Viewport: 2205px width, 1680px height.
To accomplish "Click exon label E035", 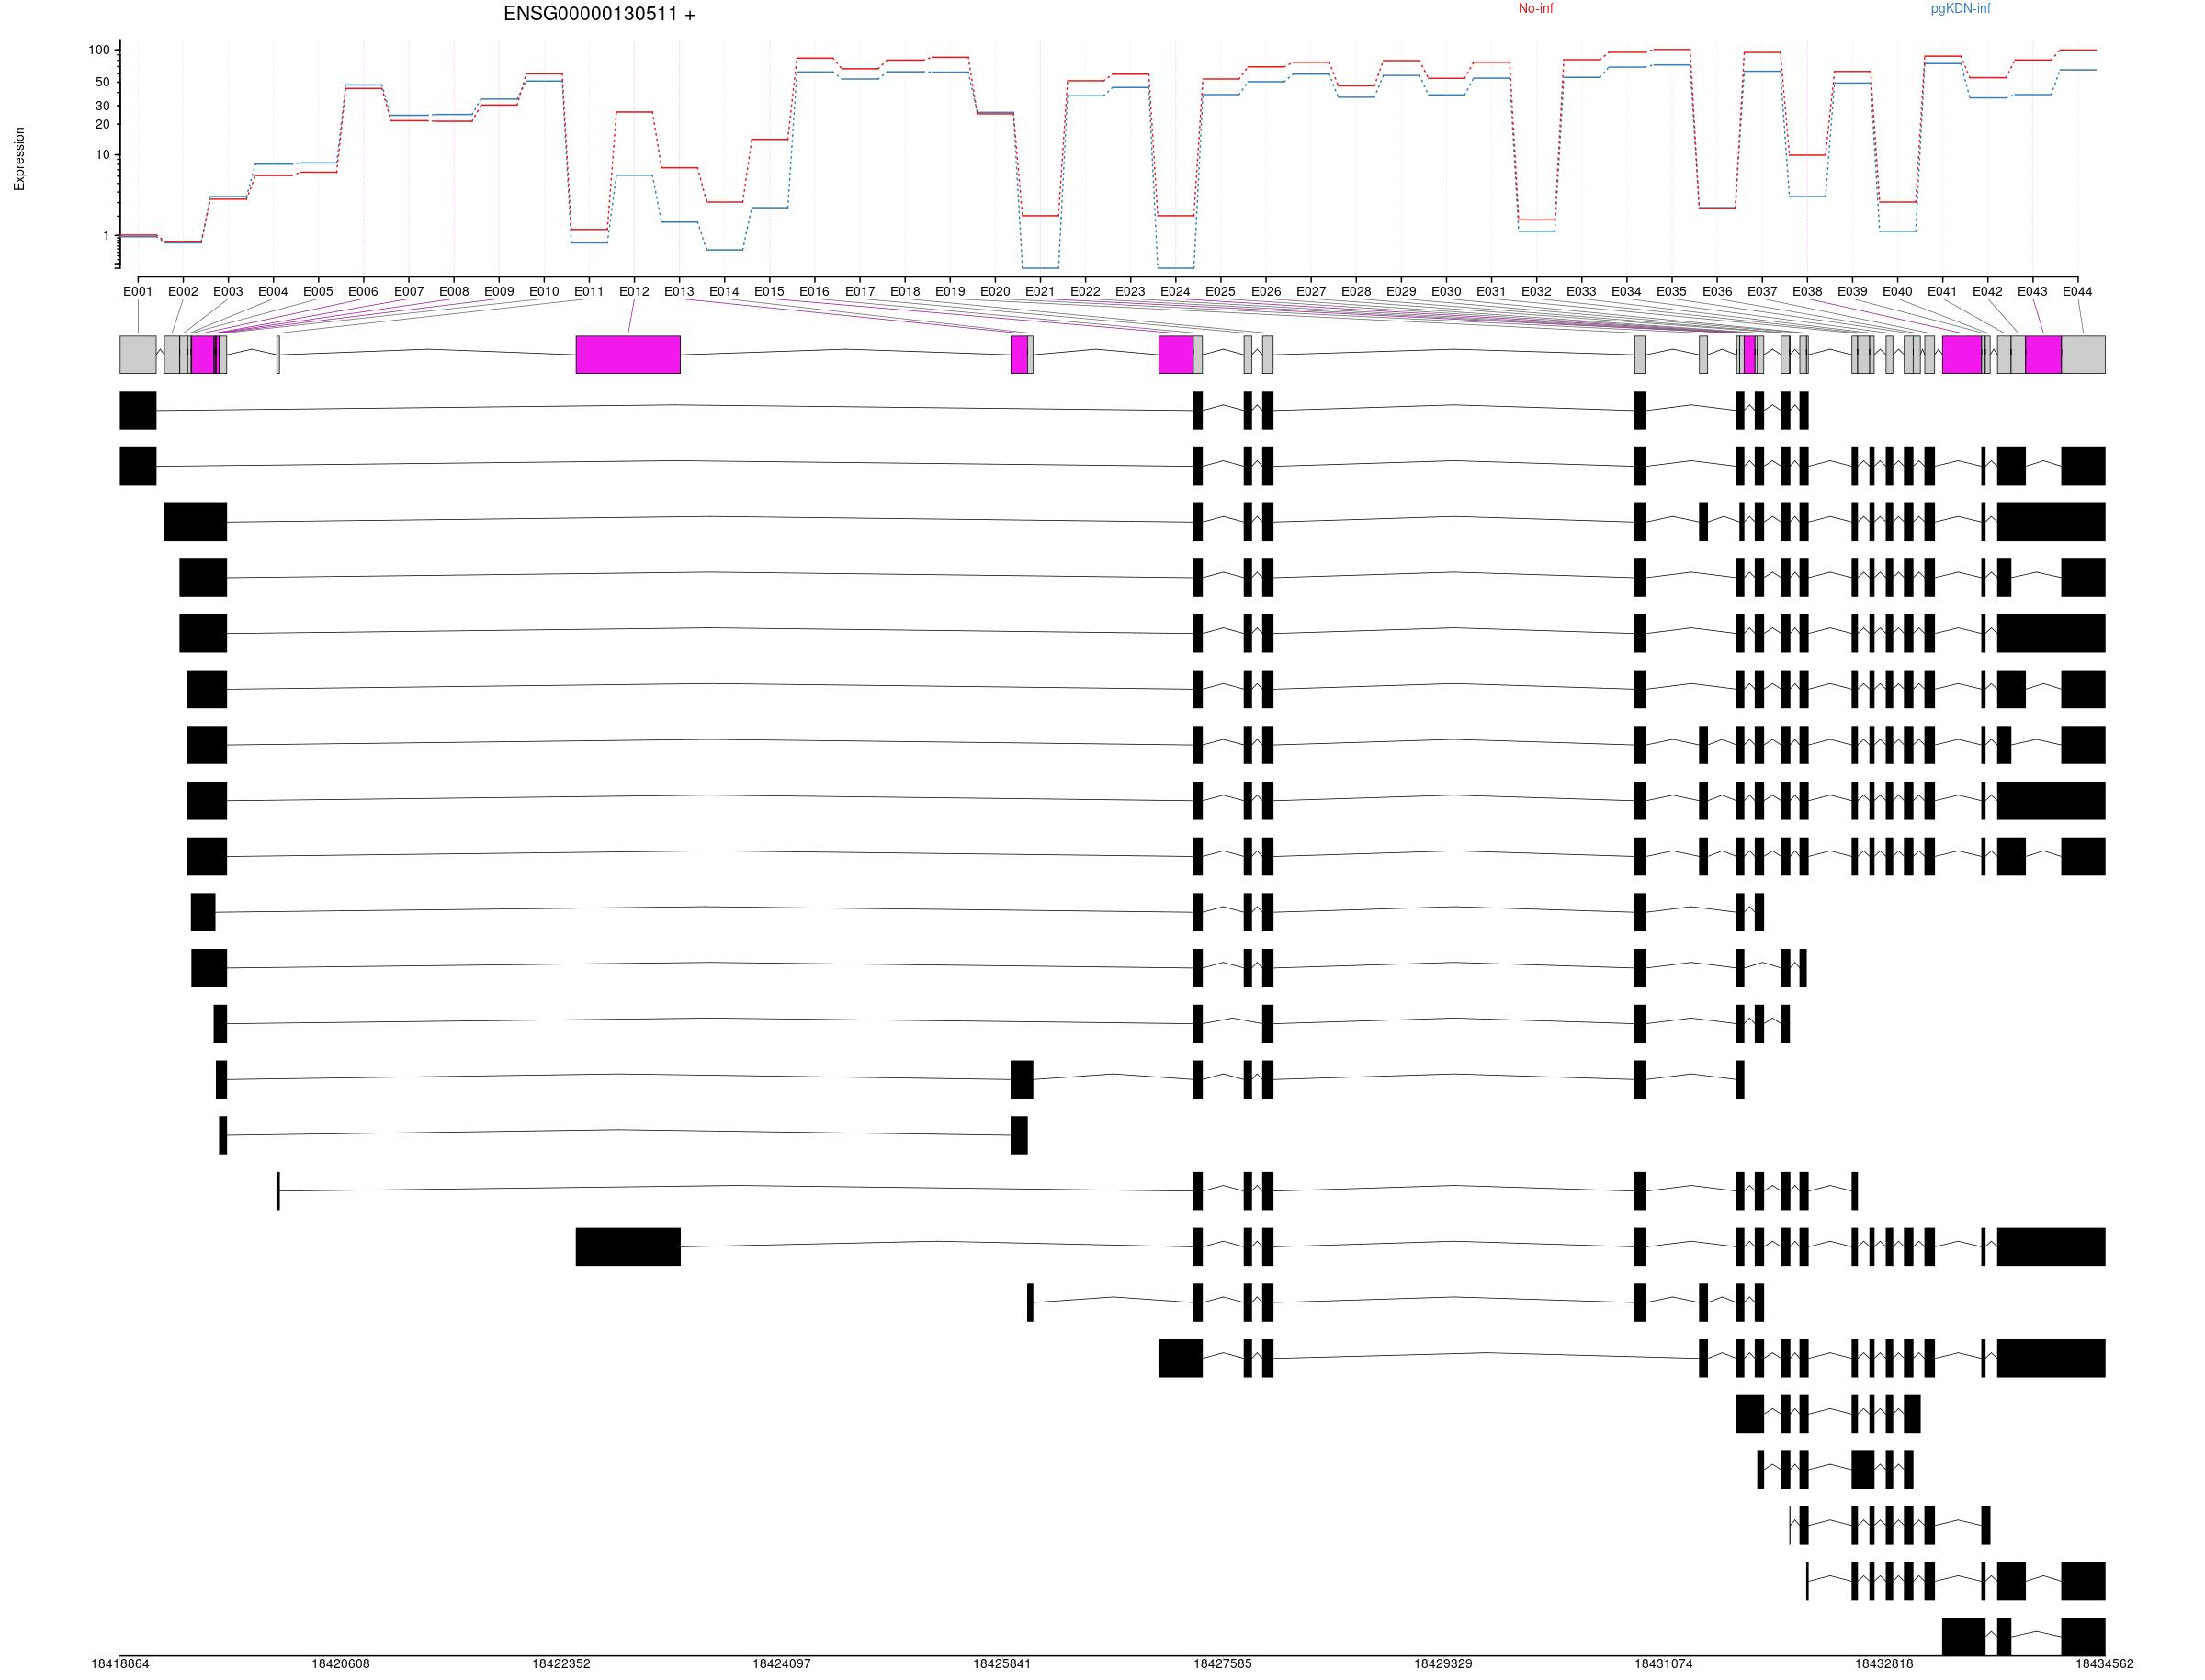I will (x=1671, y=292).
